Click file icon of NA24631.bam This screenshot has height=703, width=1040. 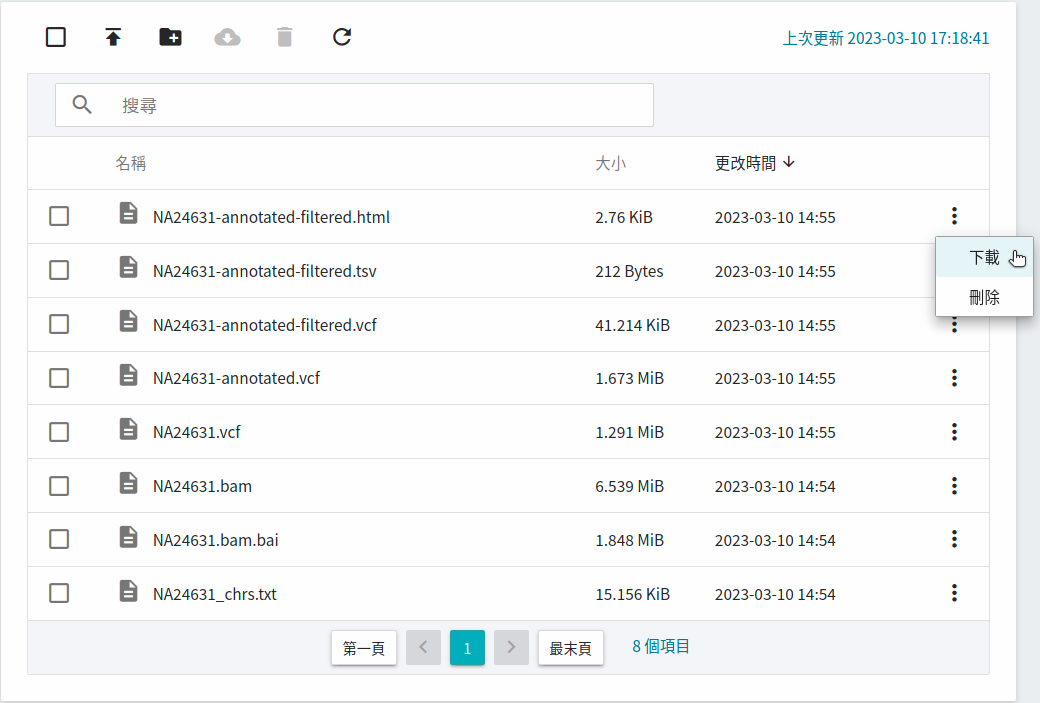129,483
